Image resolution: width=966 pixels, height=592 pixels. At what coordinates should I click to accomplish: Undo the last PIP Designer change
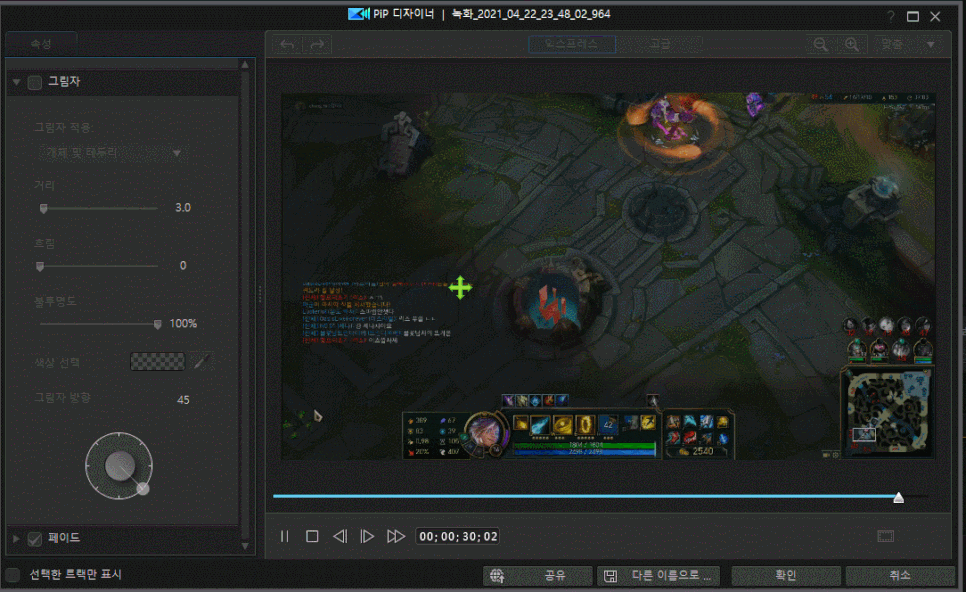[287, 44]
